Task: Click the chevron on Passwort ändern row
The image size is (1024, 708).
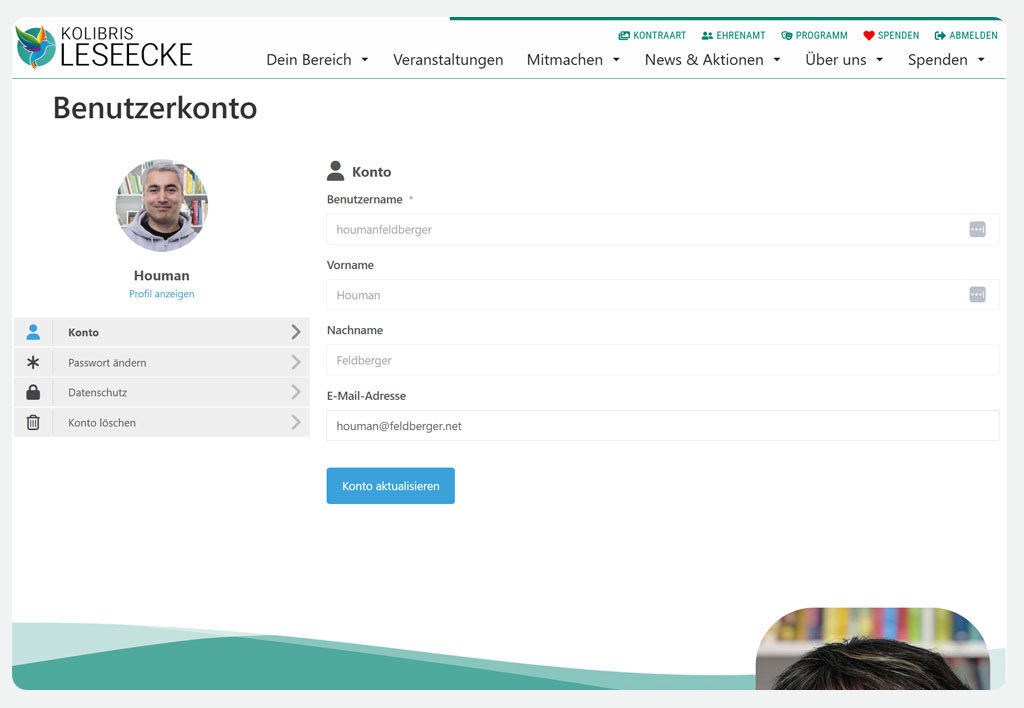Action: 296,362
